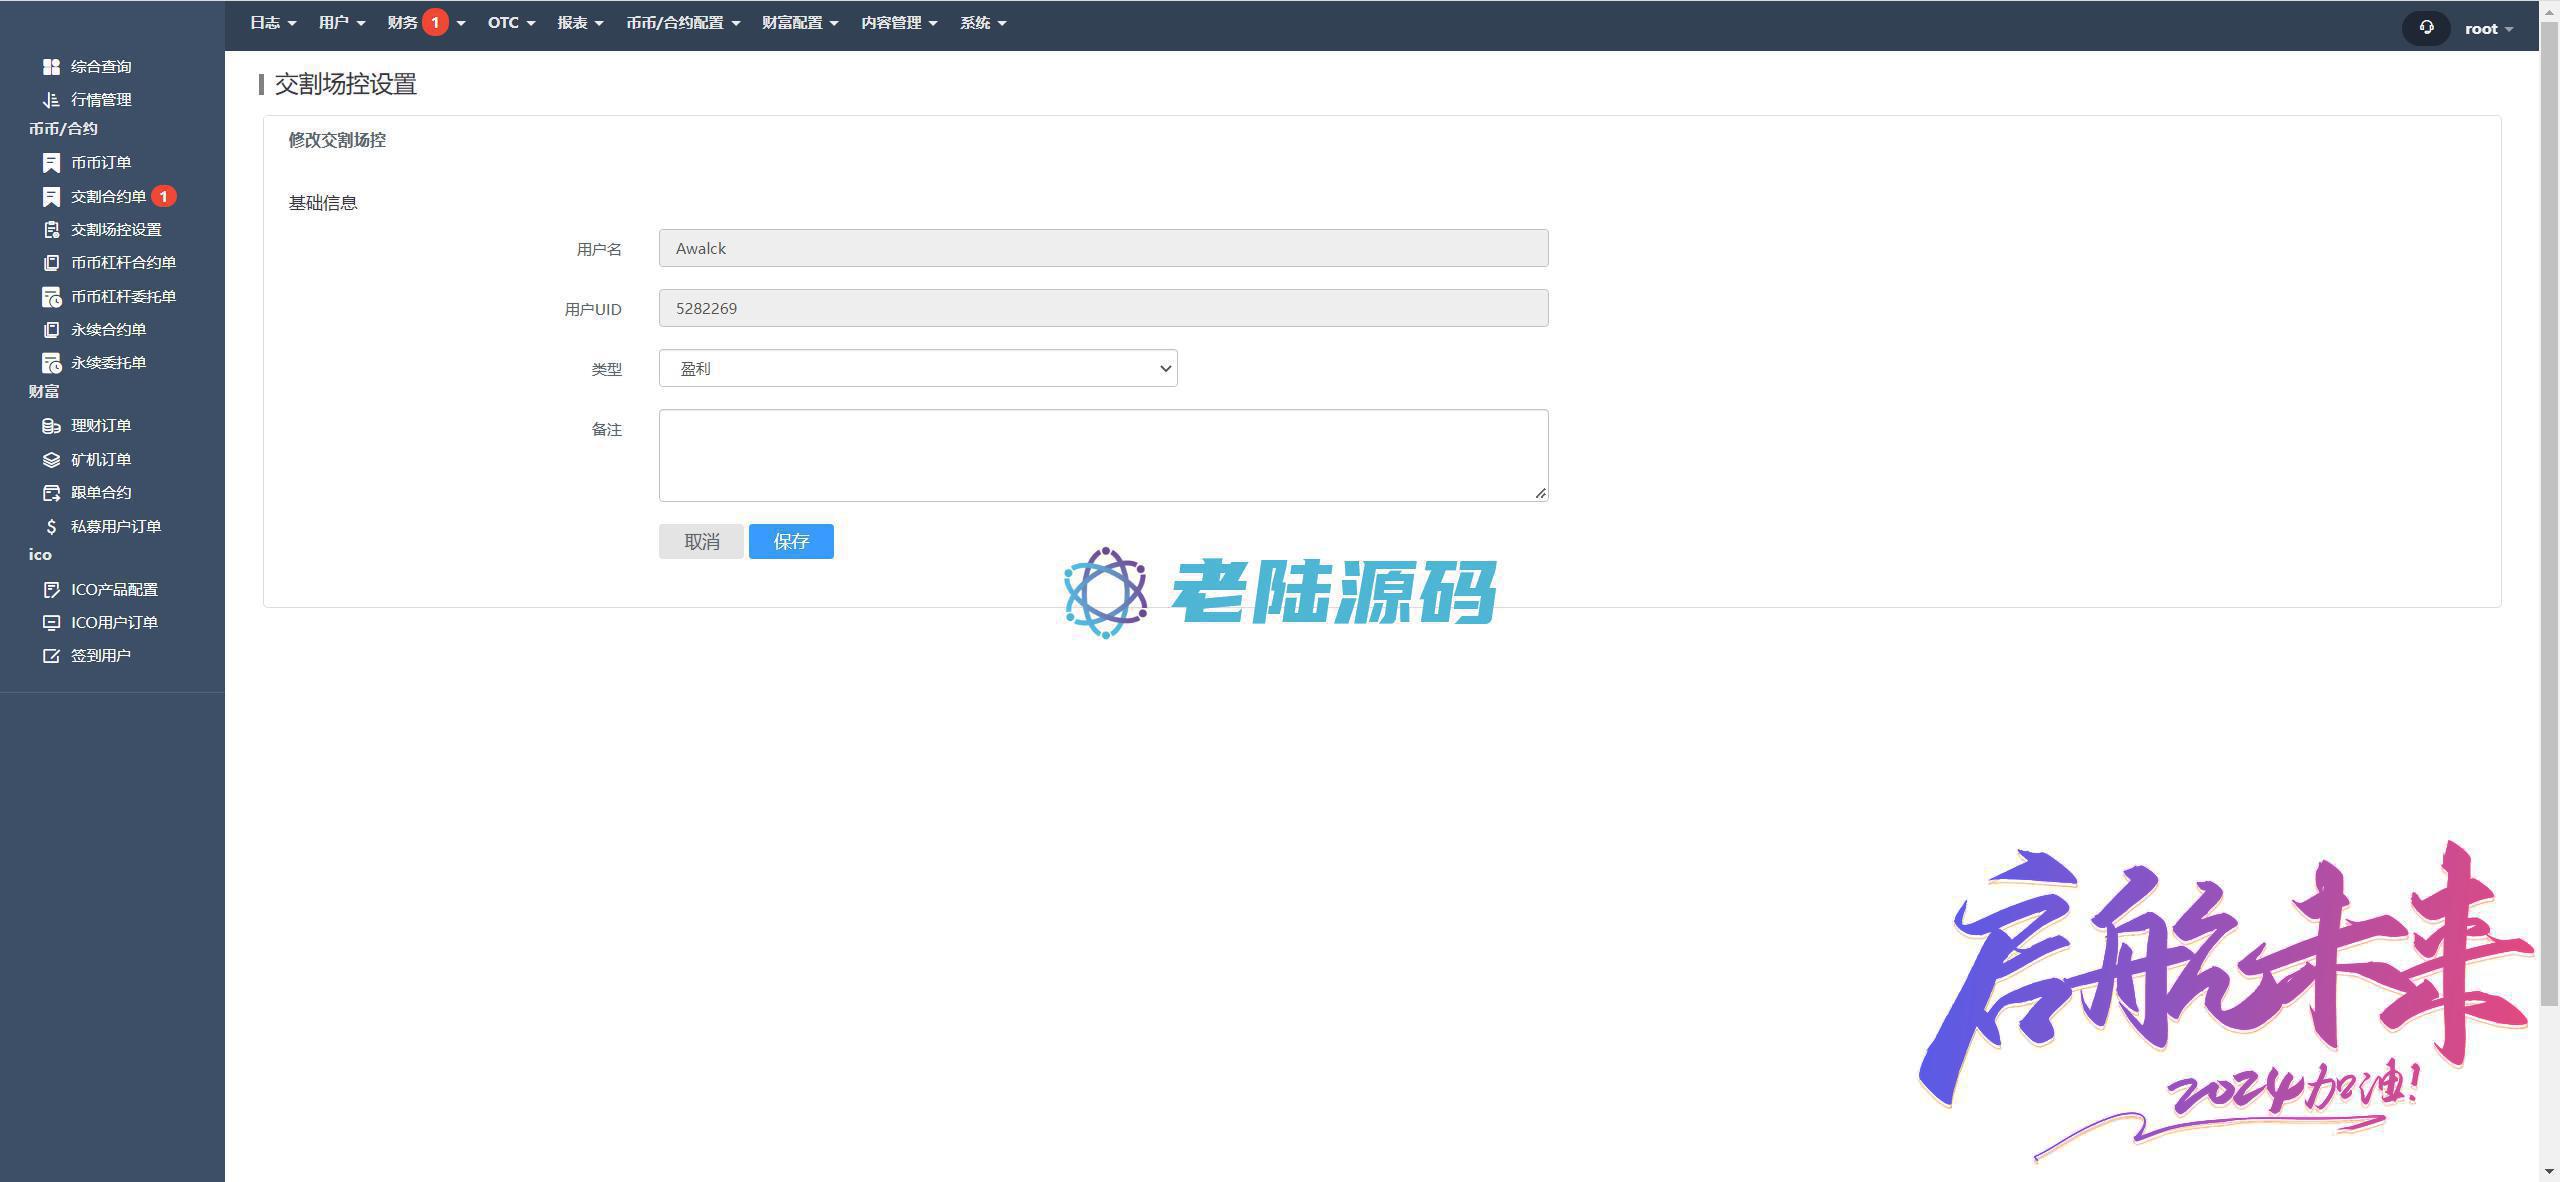
Task: Open 币币订单 sidebar entry
Action: tap(101, 162)
